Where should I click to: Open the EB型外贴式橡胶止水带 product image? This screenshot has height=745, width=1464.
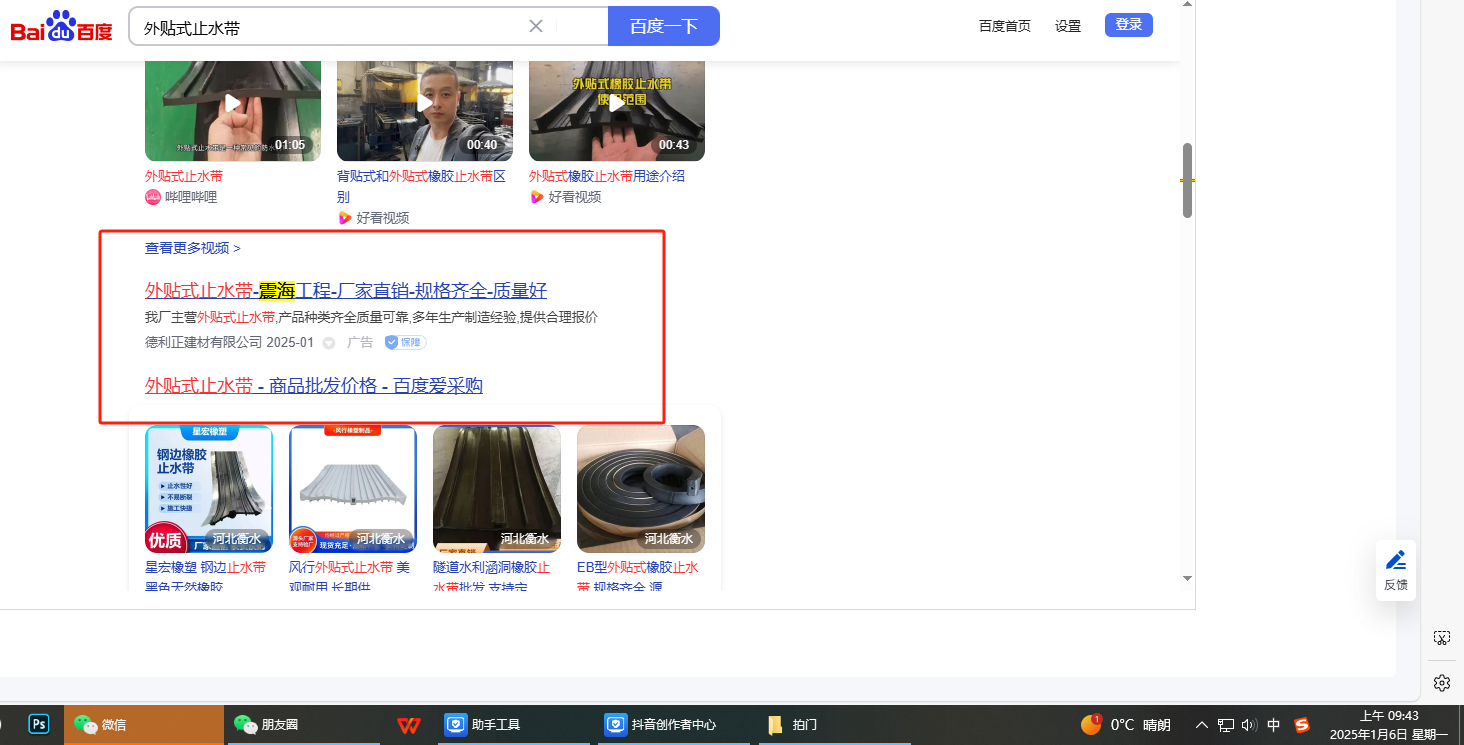641,489
